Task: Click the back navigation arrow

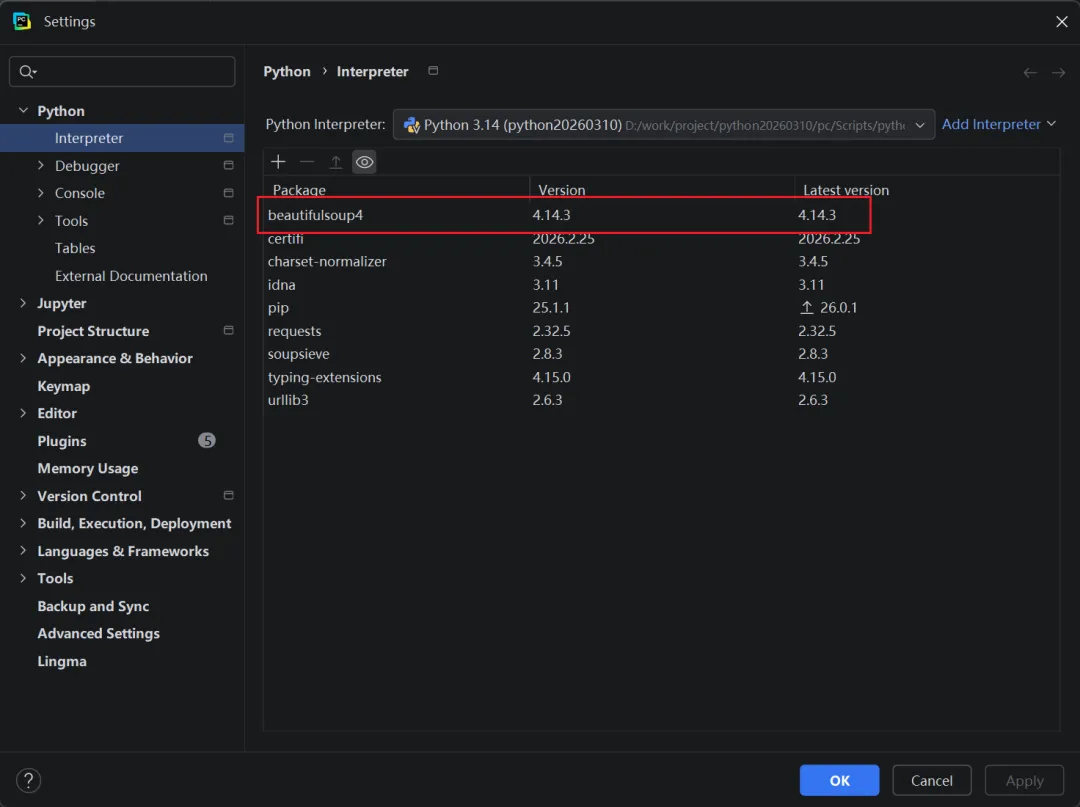Action: pos(1030,72)
